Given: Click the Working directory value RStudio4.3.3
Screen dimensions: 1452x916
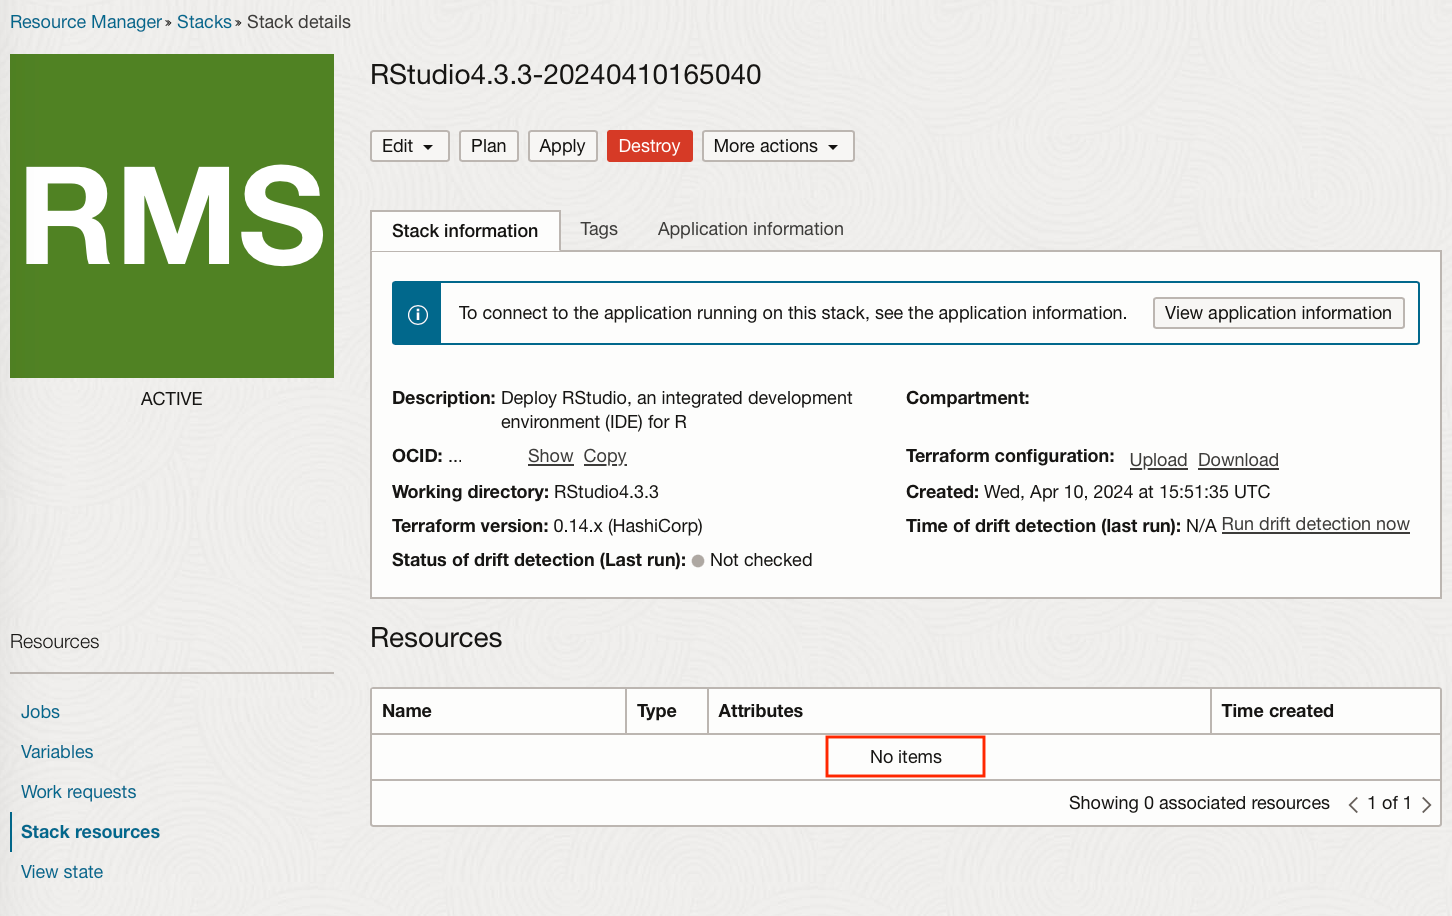Looking at the screenshot, I should pos(606,492).
